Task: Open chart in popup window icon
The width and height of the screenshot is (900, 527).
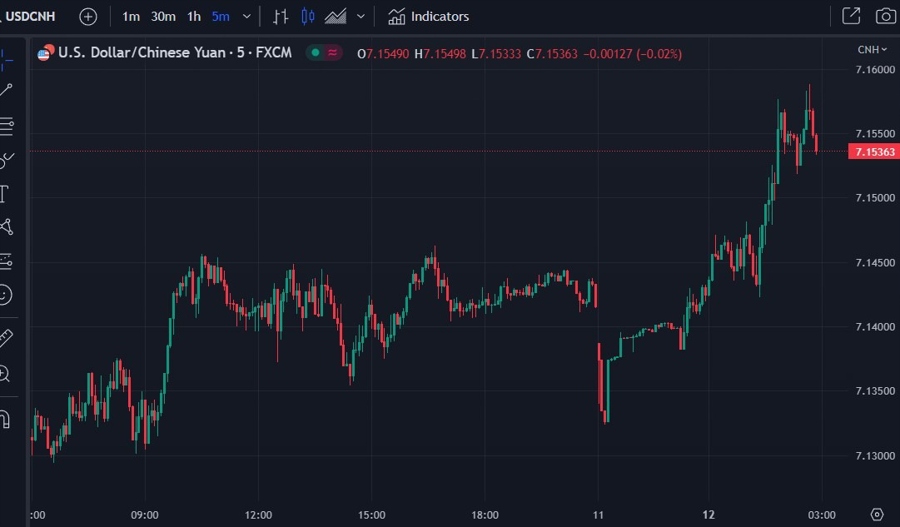Action: (851, 16)
